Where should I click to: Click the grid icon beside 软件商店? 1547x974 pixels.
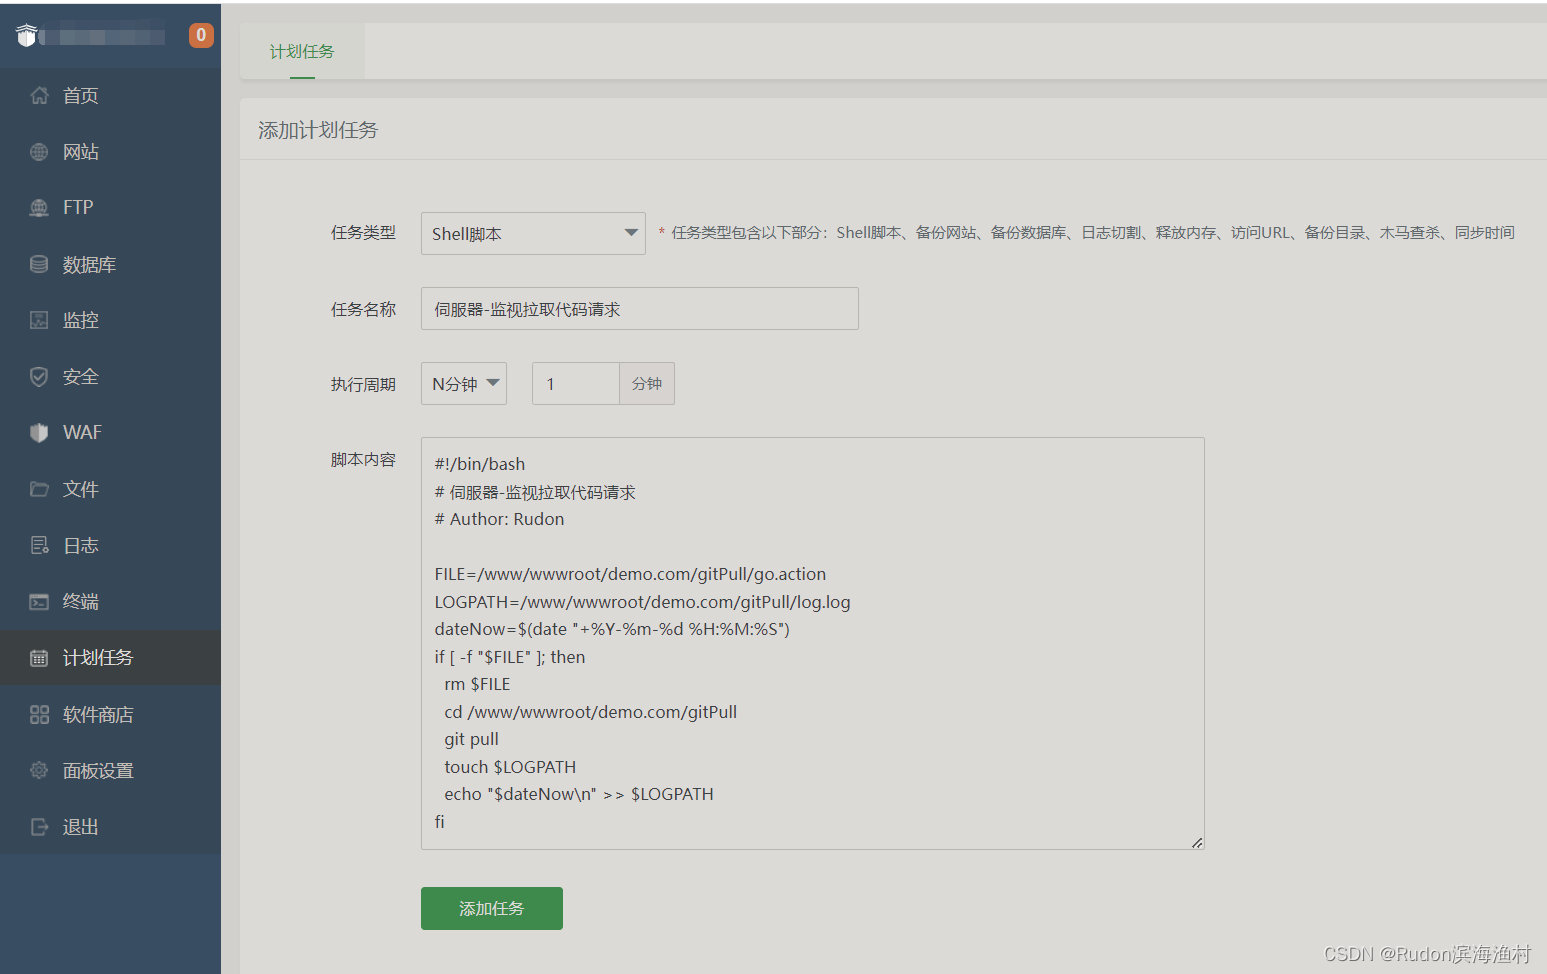39,714
